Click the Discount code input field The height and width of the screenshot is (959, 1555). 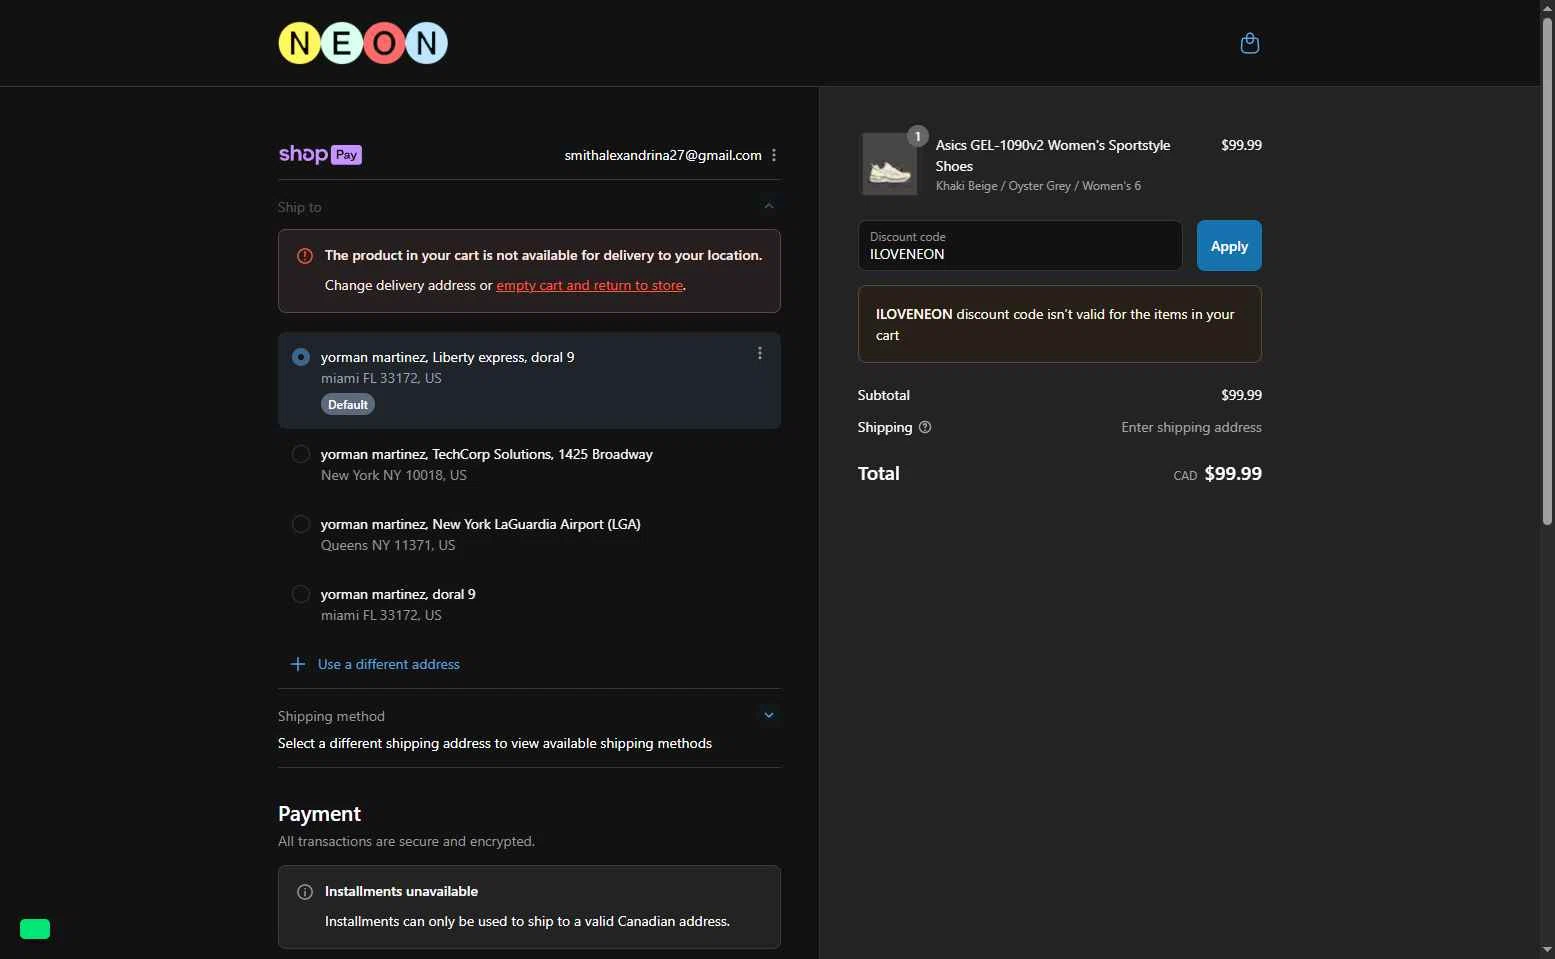[x=1020, y=245]
